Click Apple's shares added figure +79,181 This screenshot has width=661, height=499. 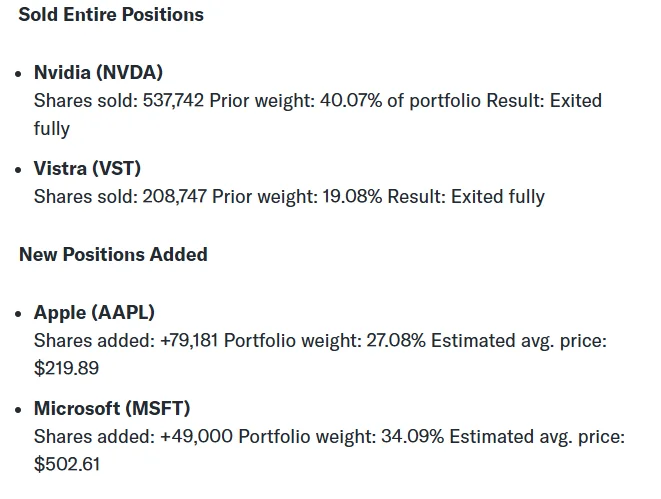189,341
